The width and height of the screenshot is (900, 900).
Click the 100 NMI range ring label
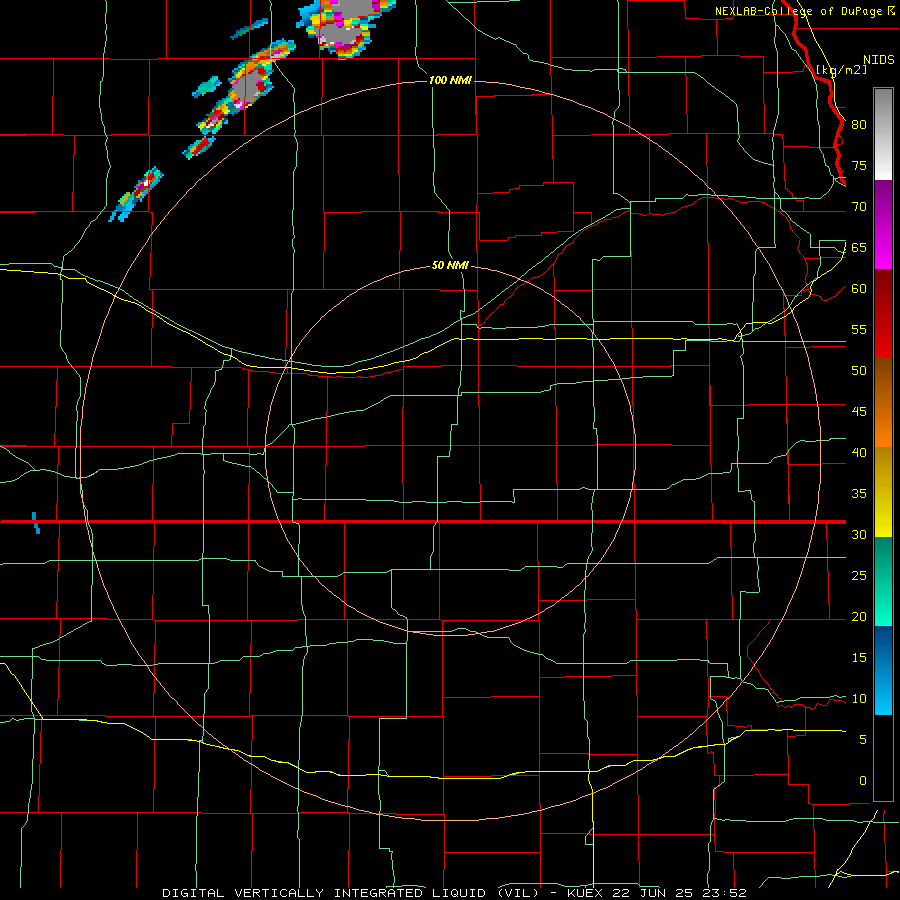[450, 80]
